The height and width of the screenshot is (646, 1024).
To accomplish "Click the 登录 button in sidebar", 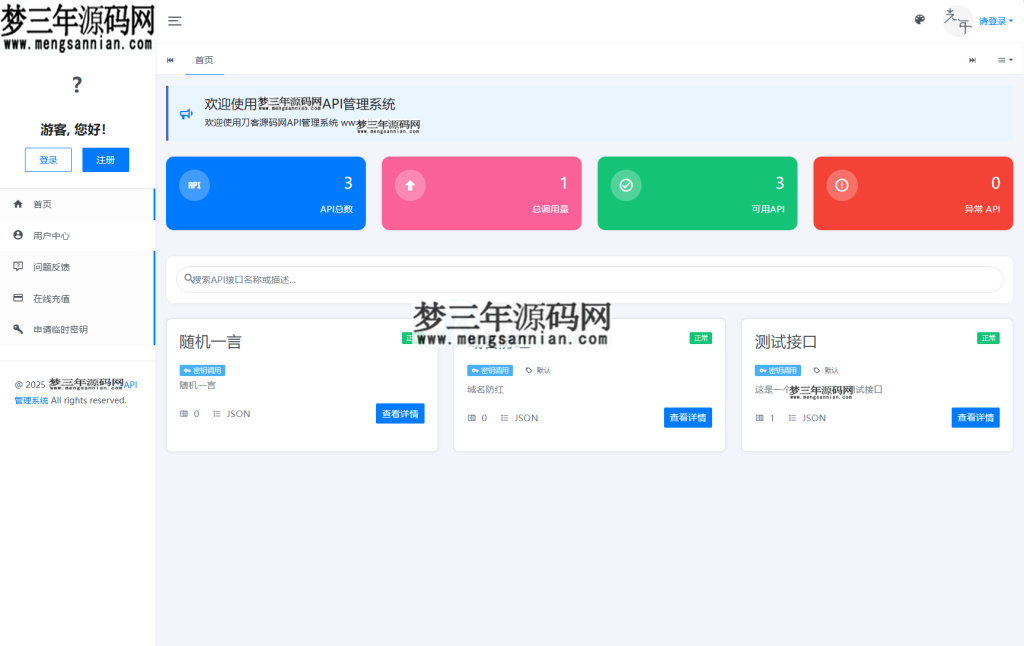I will coord(48,160).
